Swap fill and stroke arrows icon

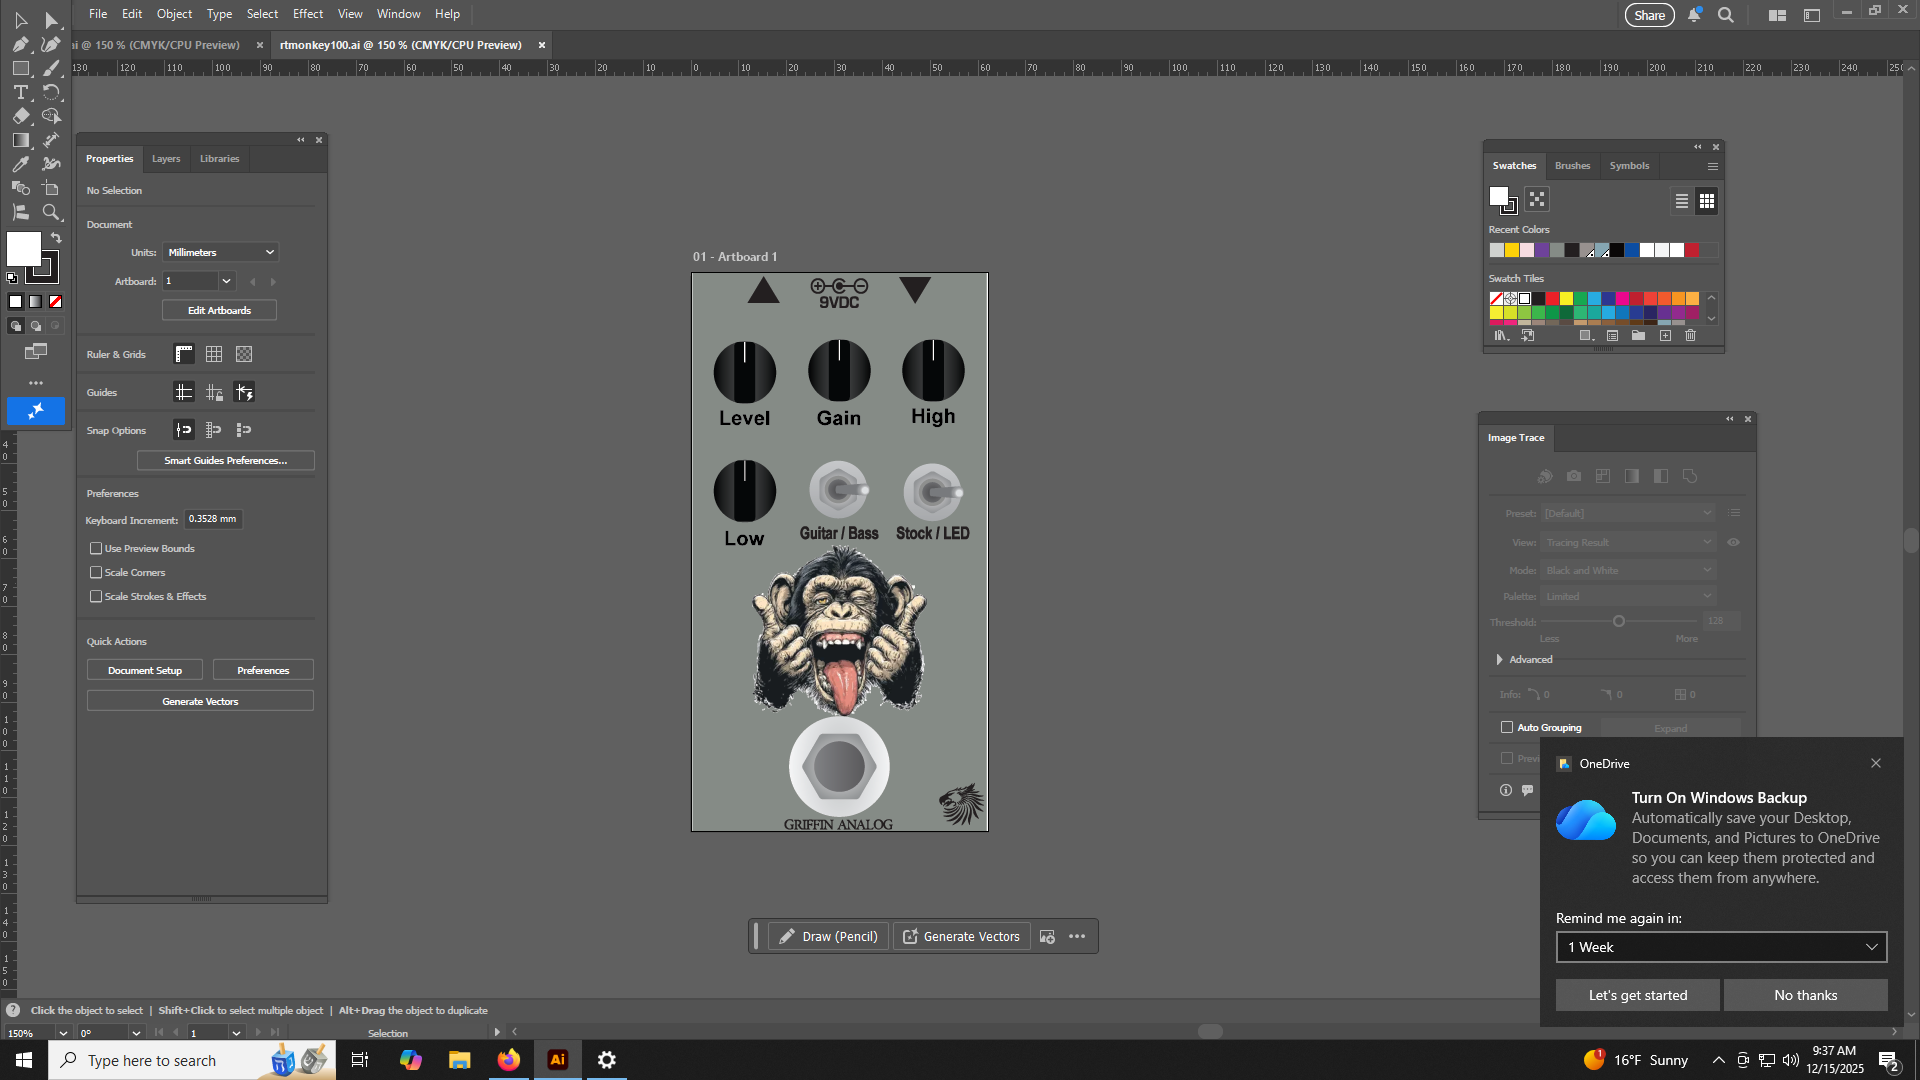tap(56, 238)
